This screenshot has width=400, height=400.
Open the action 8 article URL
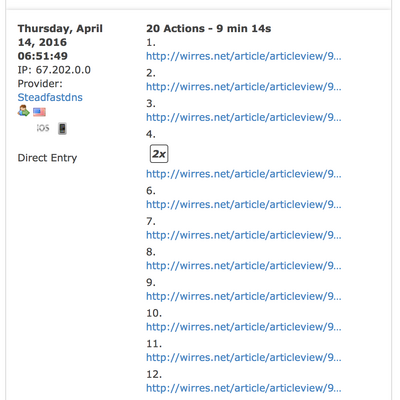244,266
